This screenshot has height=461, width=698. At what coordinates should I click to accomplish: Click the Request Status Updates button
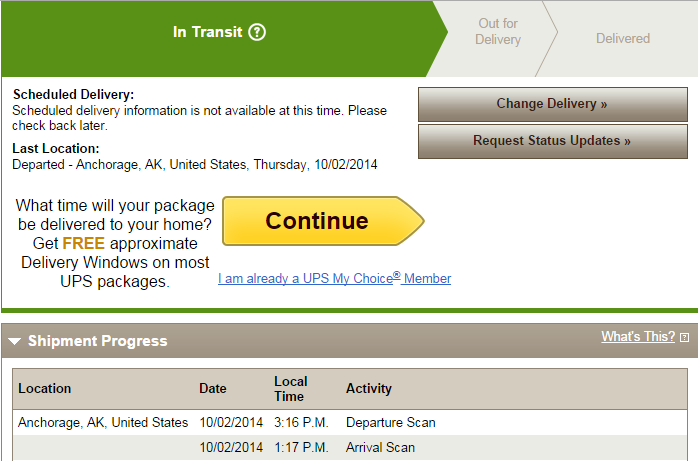click(x=552, y=141)
